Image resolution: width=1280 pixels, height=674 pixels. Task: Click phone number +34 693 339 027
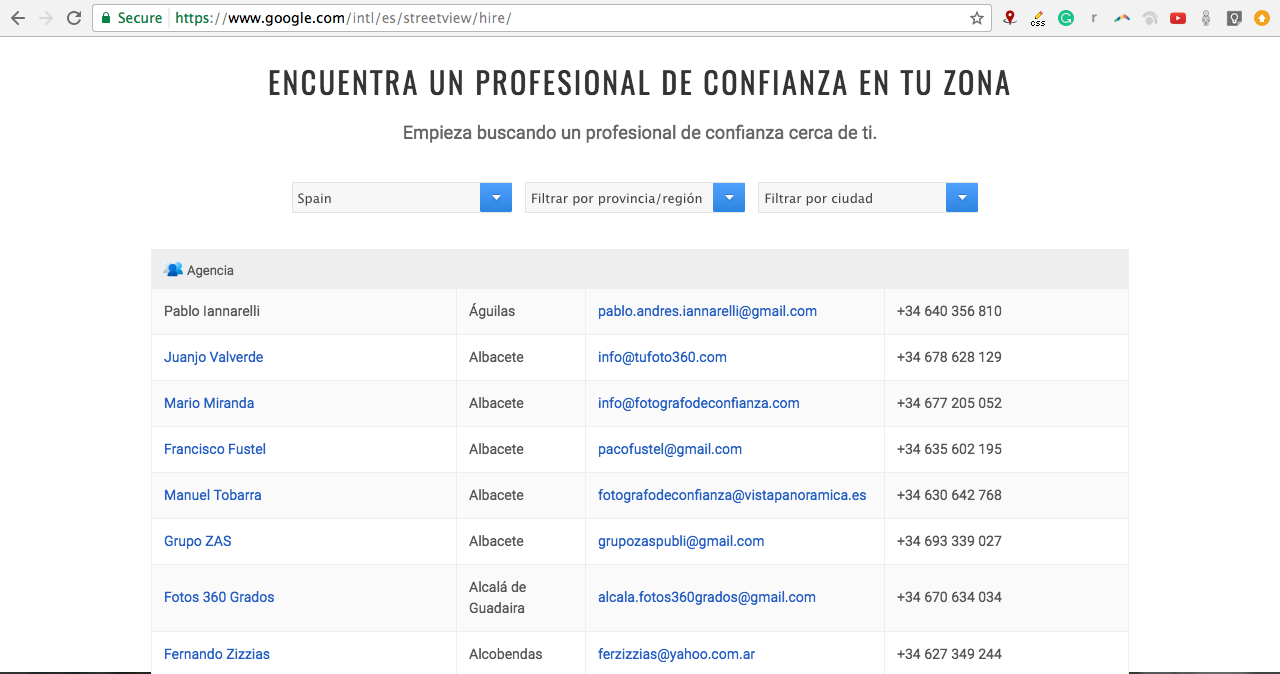(x=949, y=541)
